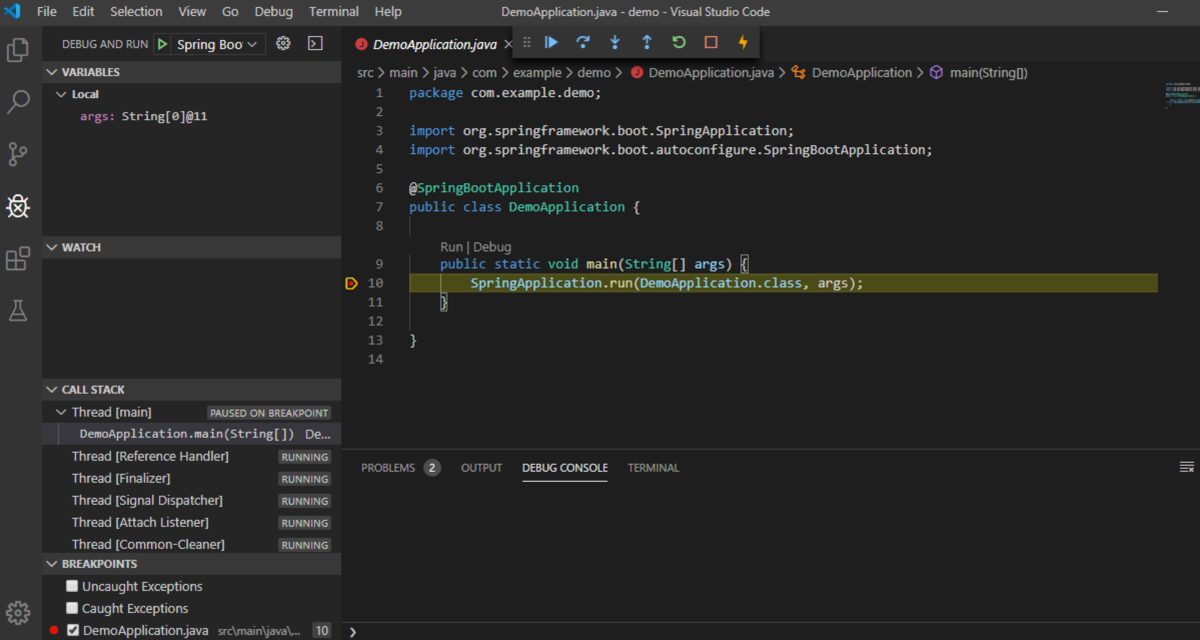The height and width of the screenshot is (640, 1200).
Task: Enable the Caught Exceptions checkbox
Action: 71,608
